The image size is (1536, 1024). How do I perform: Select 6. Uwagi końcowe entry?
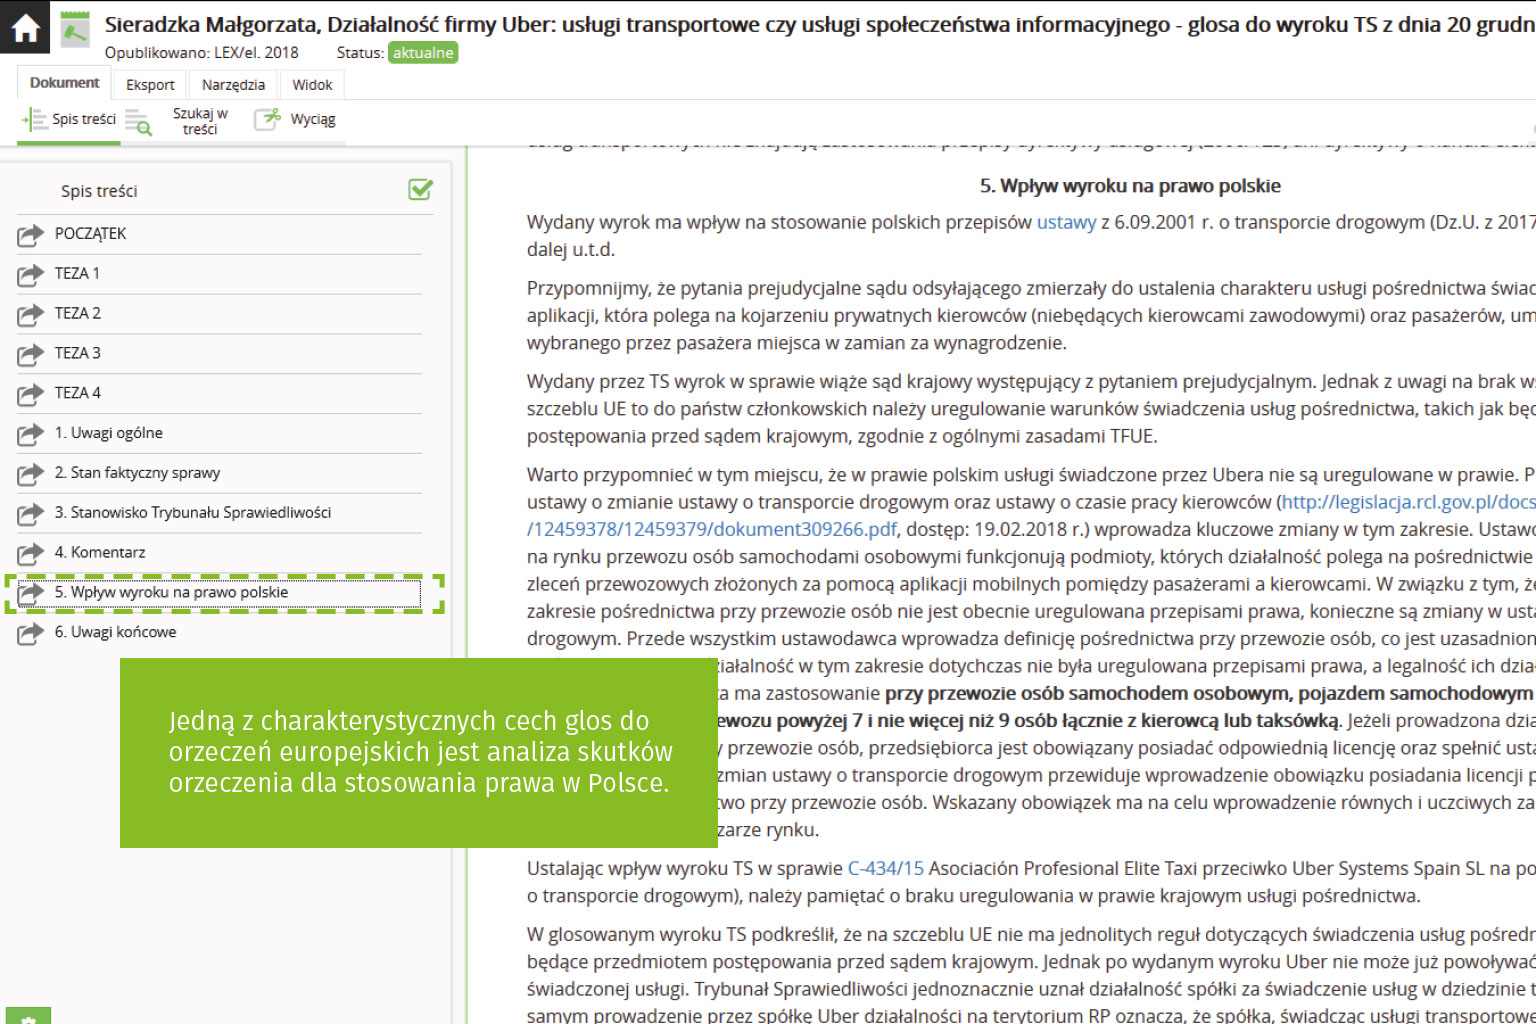[115, 632]
